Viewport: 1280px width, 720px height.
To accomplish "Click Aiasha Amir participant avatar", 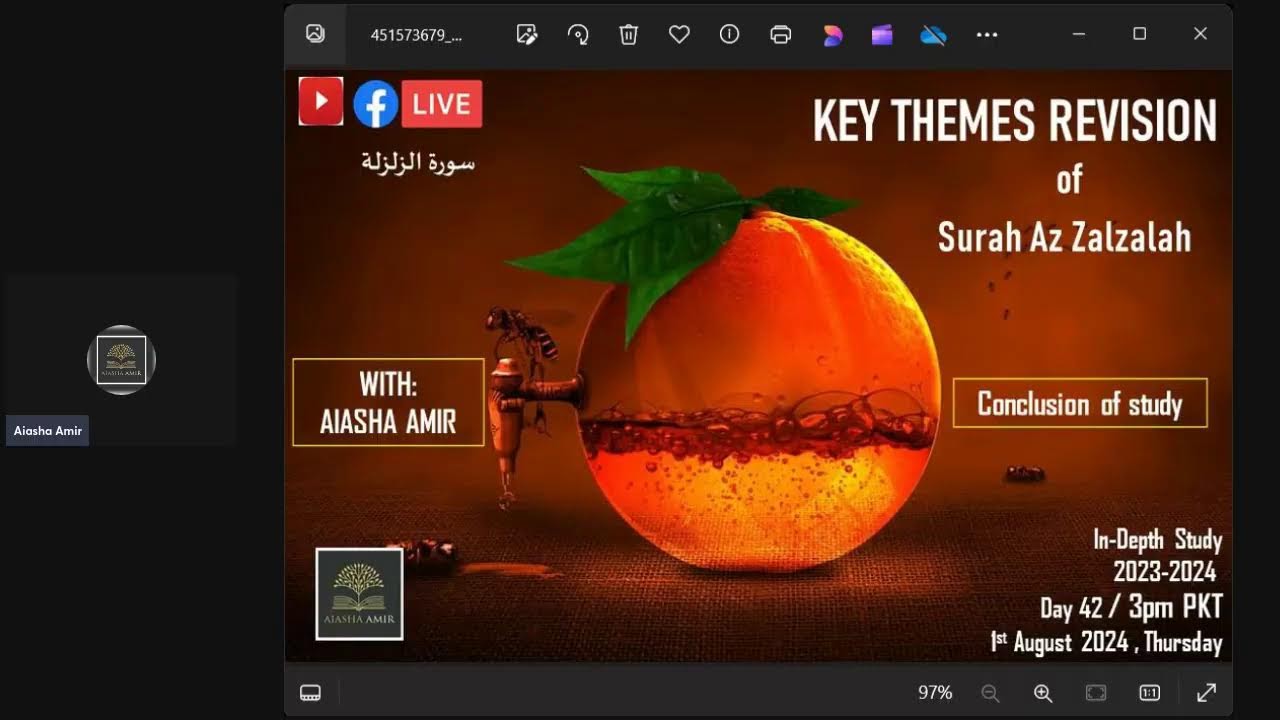I will [121, 360].
